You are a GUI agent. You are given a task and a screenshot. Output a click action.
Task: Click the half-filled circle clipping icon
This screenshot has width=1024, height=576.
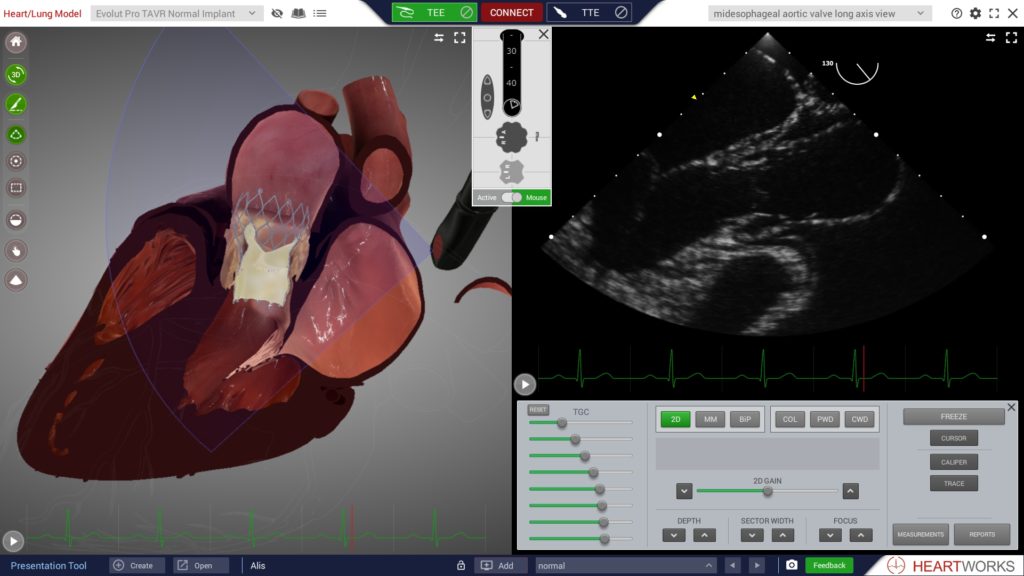[x=16, y=220]
